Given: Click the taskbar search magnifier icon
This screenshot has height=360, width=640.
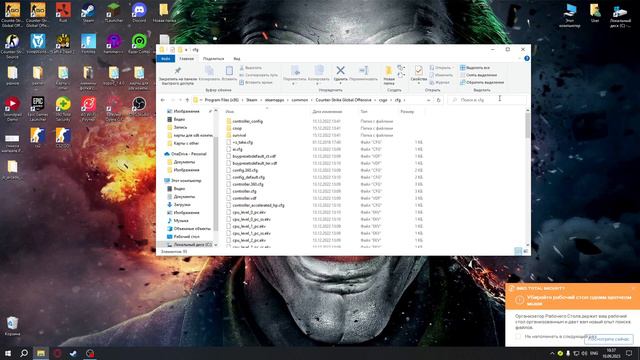Looking at the screenshot, I should click(x=24, y=353).
